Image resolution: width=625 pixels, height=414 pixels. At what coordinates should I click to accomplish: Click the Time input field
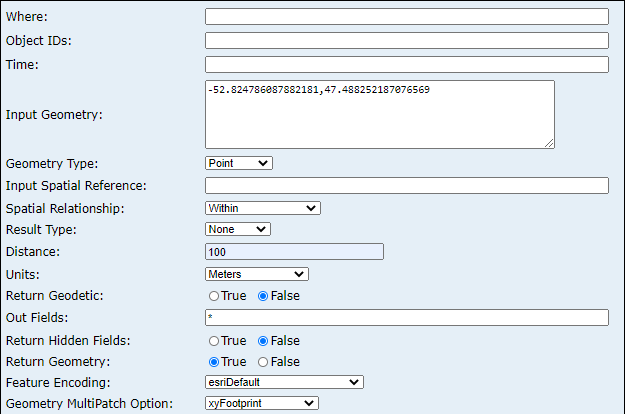click(406, 65)
